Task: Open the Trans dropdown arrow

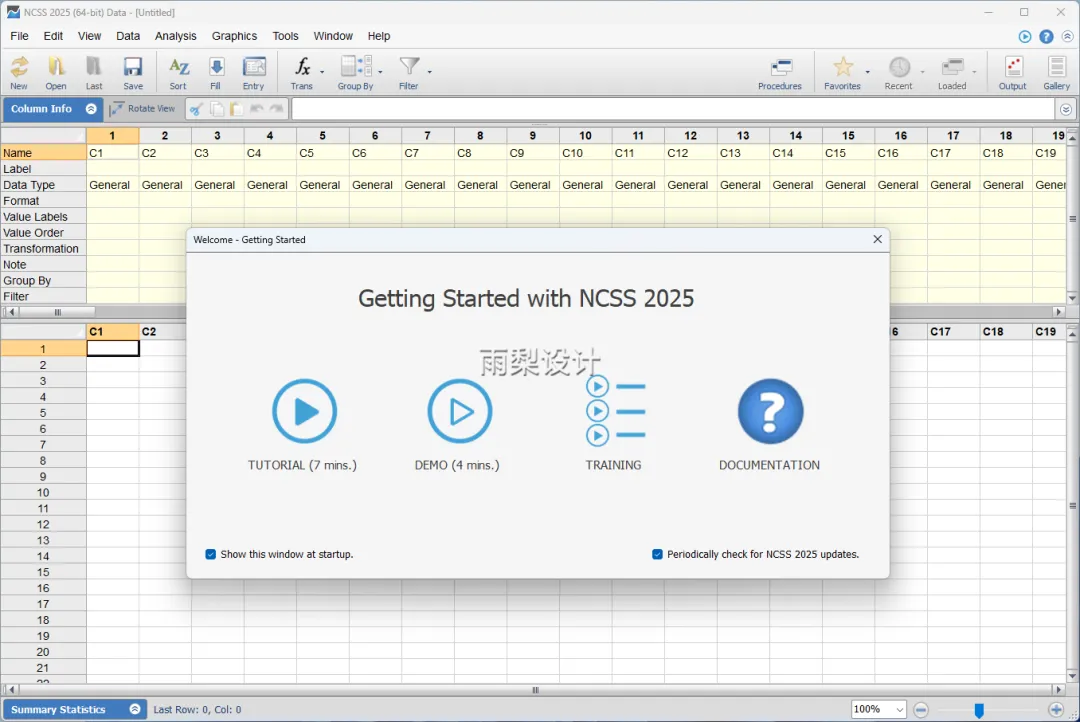Action: pos(322,72)
